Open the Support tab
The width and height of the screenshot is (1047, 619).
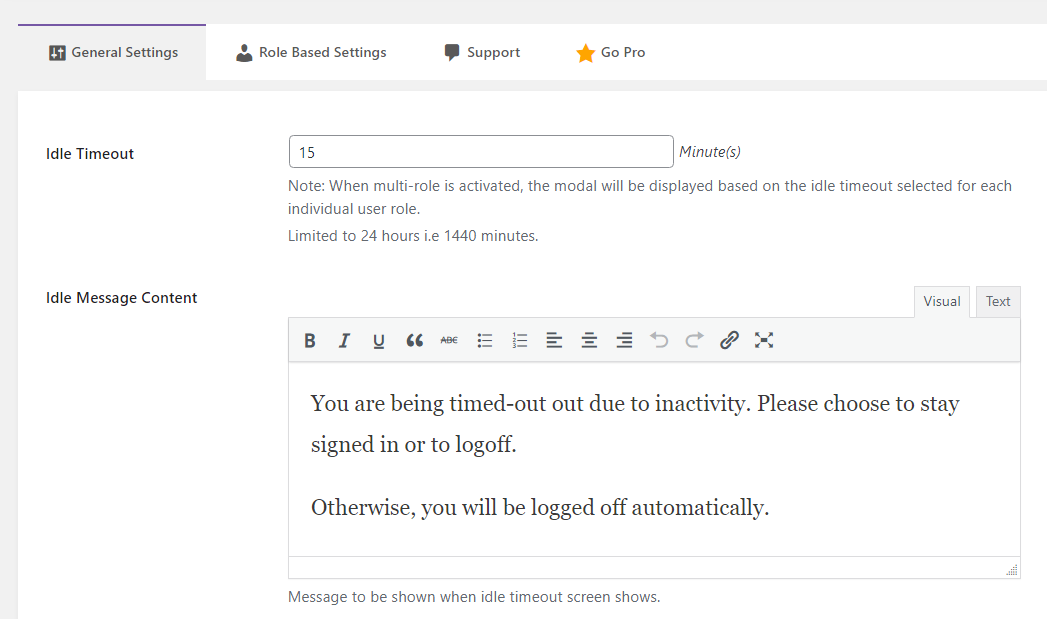click(482, 52)
